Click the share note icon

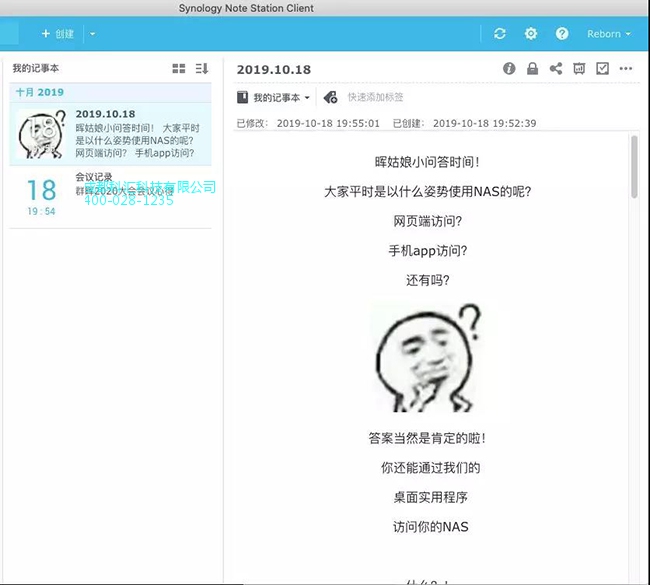[x=556, y=68]
